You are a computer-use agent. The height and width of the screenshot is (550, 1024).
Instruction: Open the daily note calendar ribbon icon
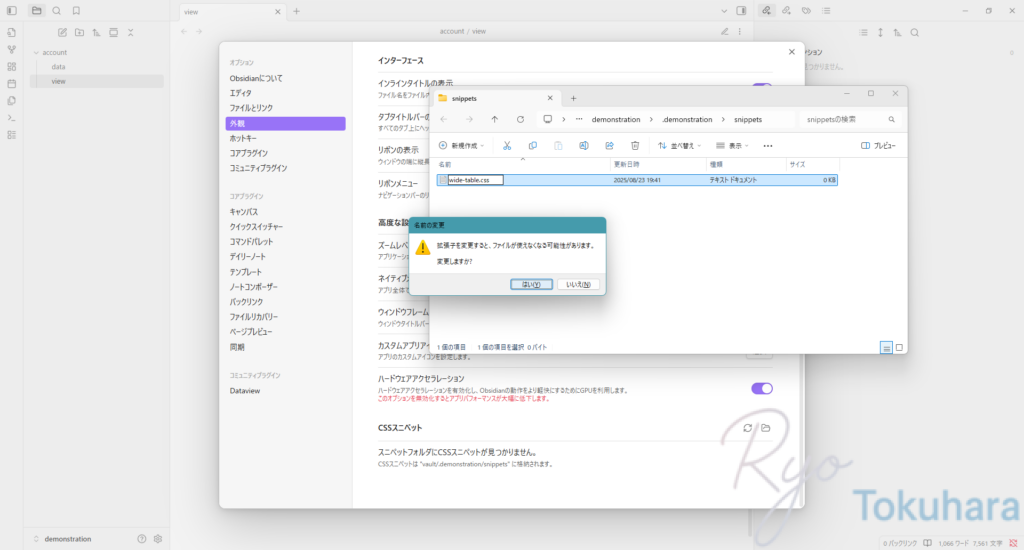[11, 83]
